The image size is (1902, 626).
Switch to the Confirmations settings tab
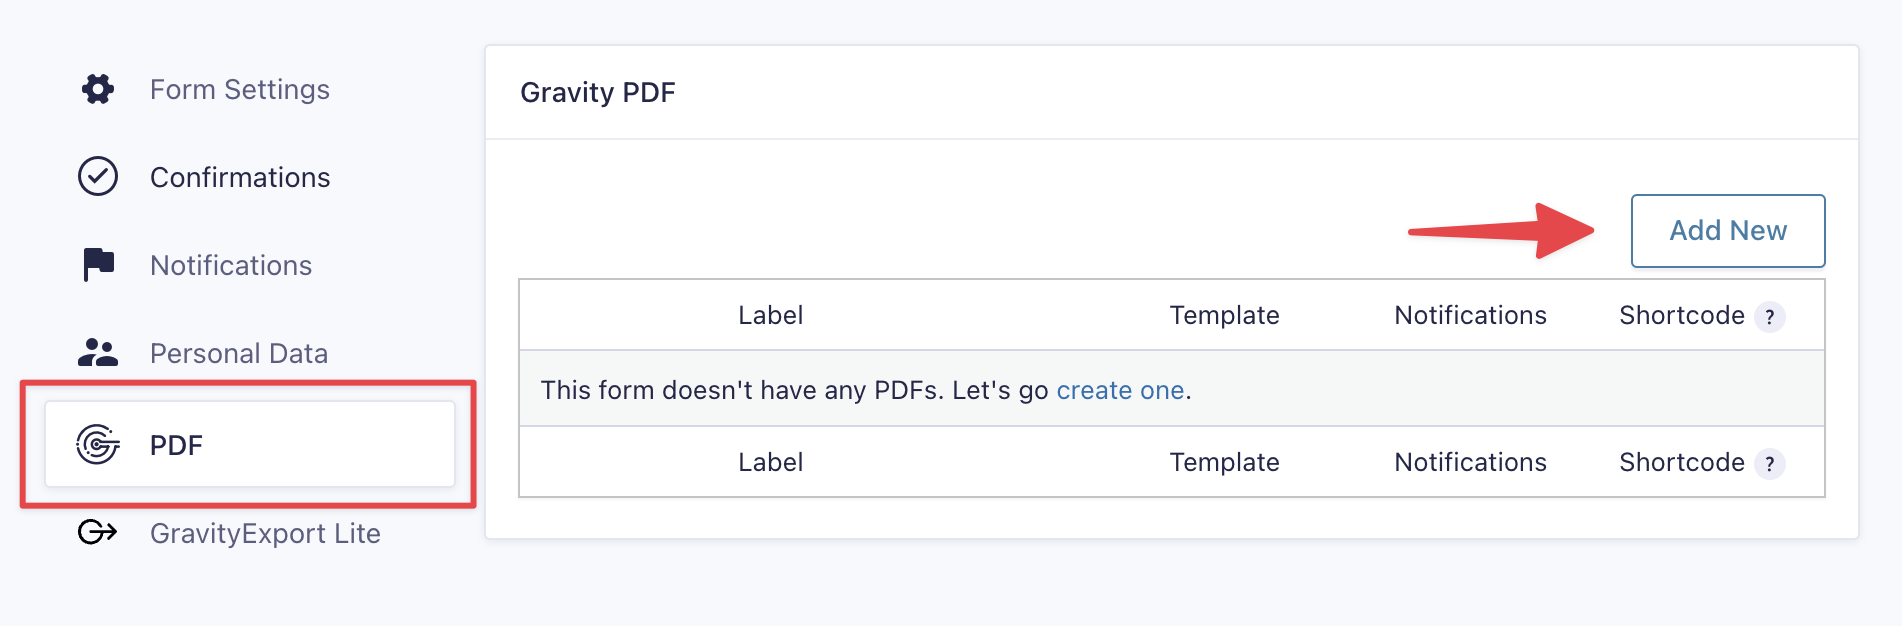point(240,177)
